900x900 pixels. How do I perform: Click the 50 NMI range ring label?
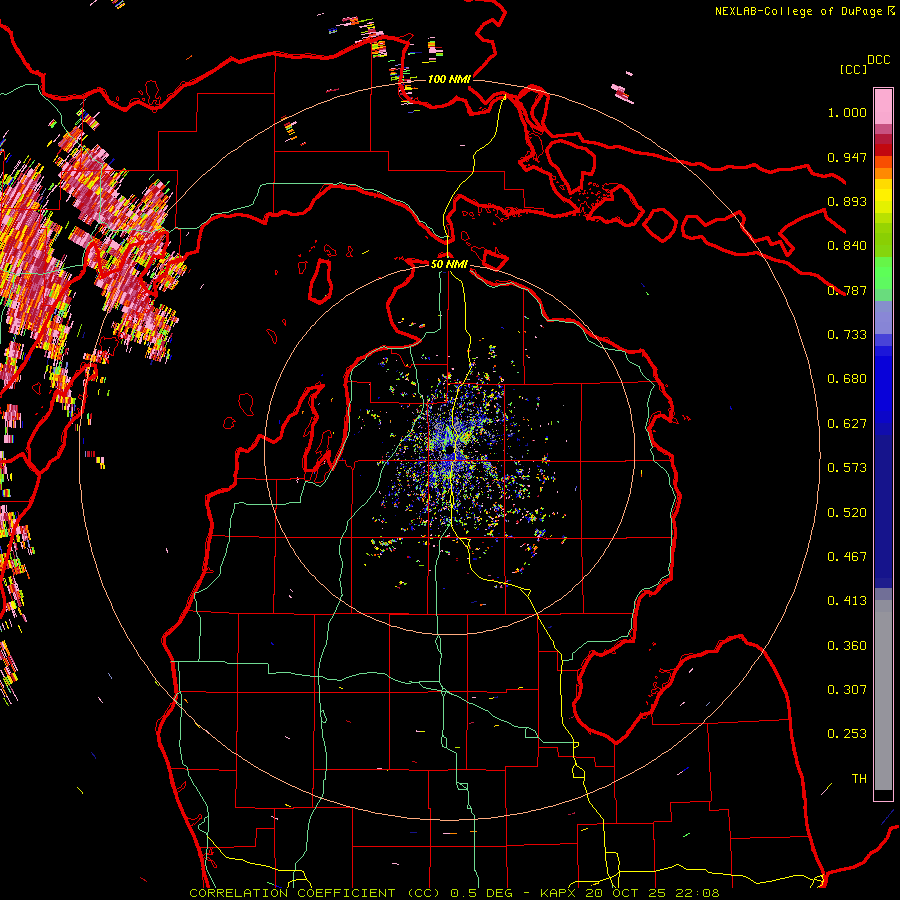coord(449,264)
